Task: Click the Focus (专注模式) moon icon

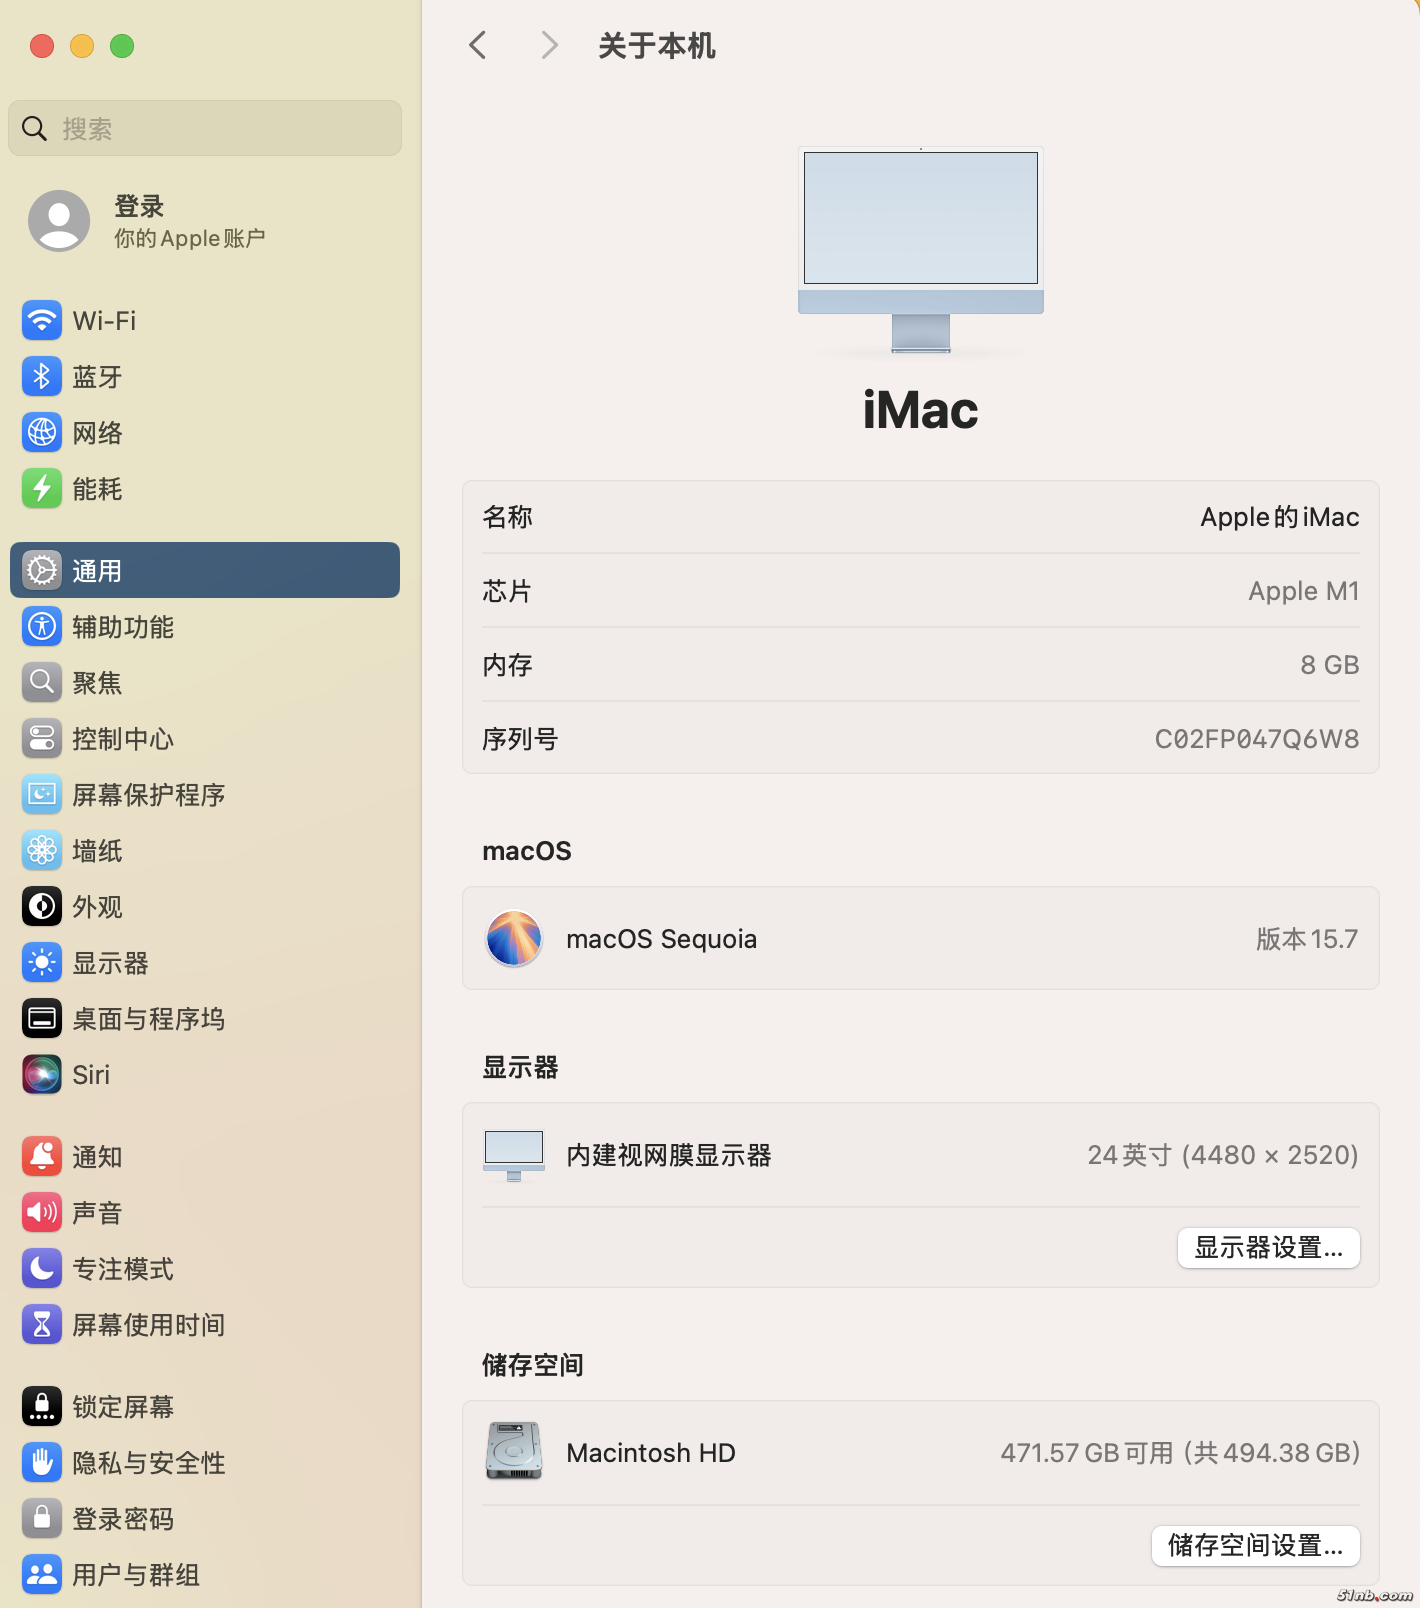Action: pos(42,1269)
